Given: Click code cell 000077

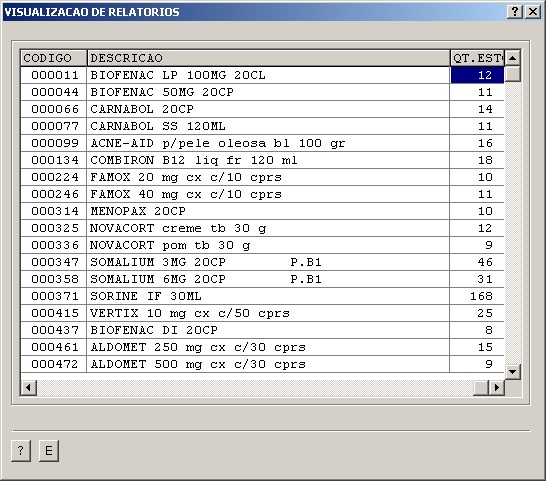Looking at the screenshot, I should coord(54,126).
